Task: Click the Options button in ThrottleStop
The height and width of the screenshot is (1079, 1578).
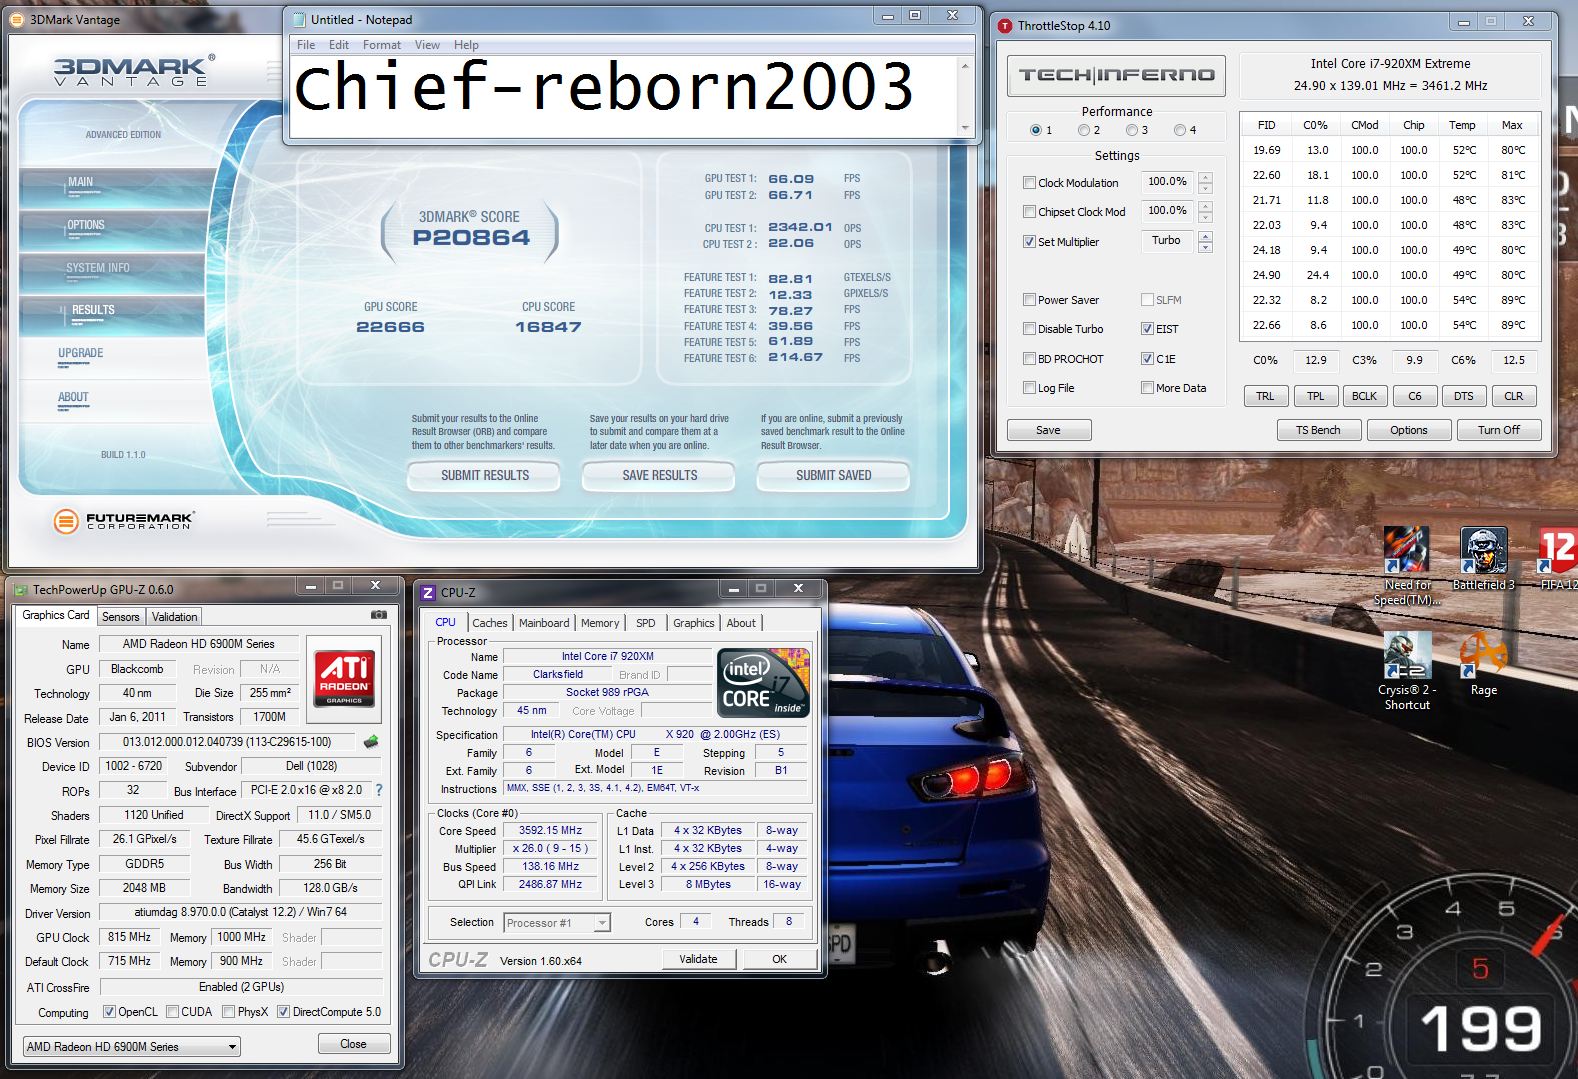Action: [1408, 429]
